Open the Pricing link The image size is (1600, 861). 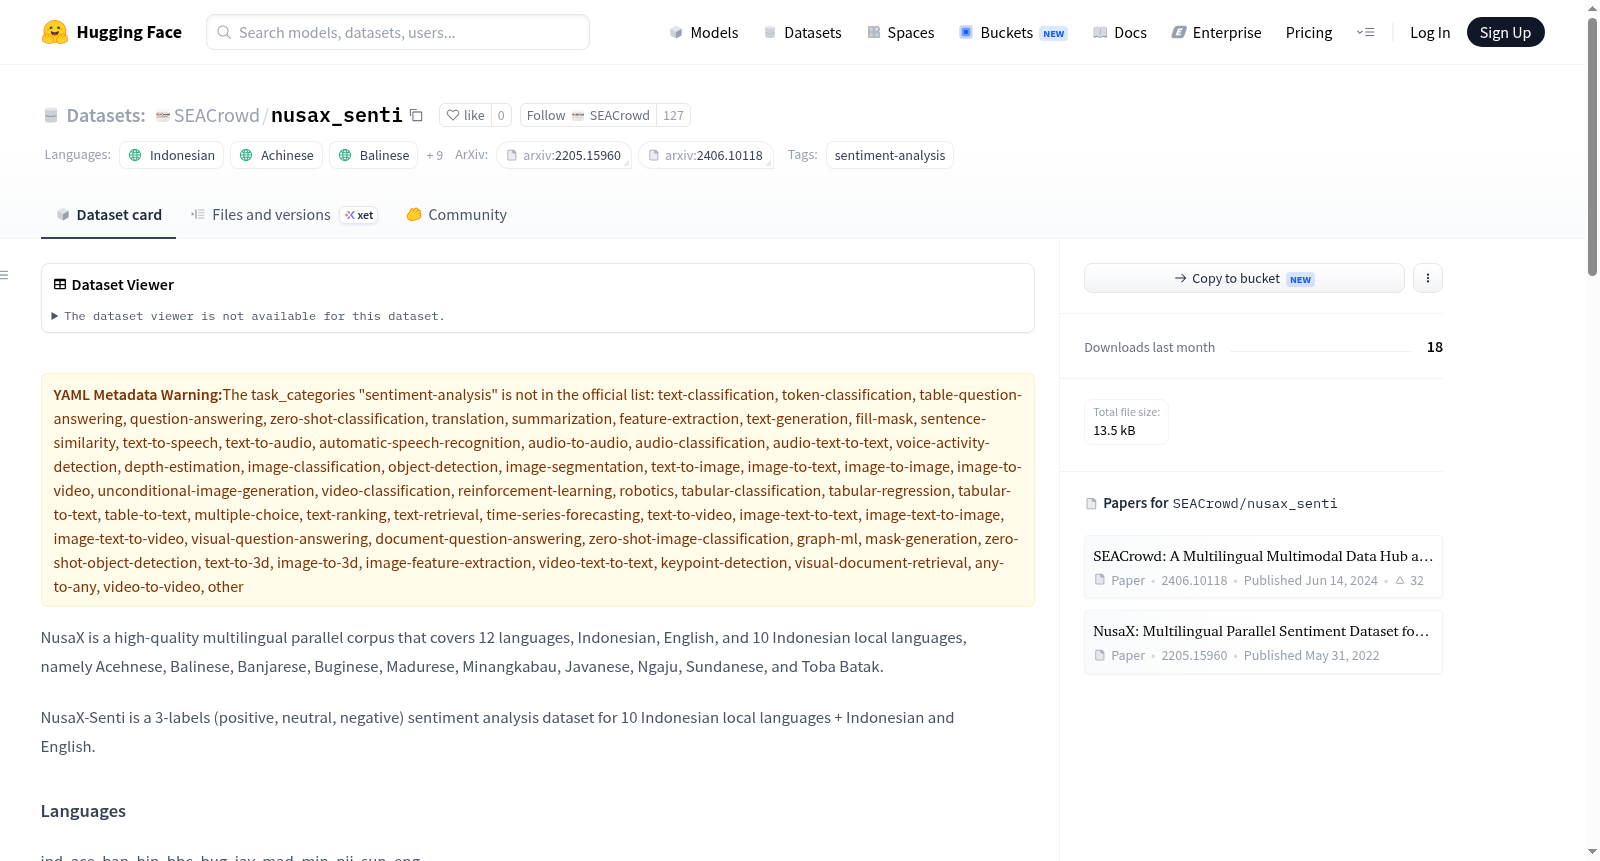[1309, 33]
